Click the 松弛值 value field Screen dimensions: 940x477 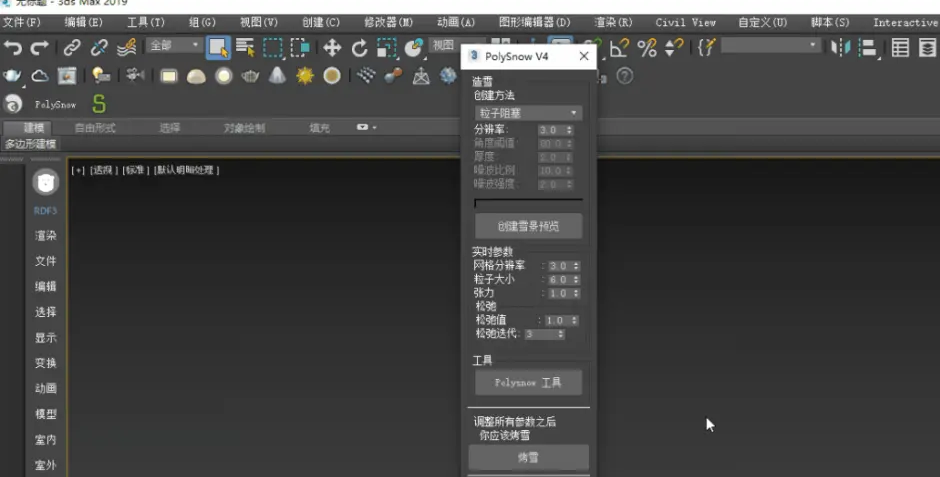(557, 321)
